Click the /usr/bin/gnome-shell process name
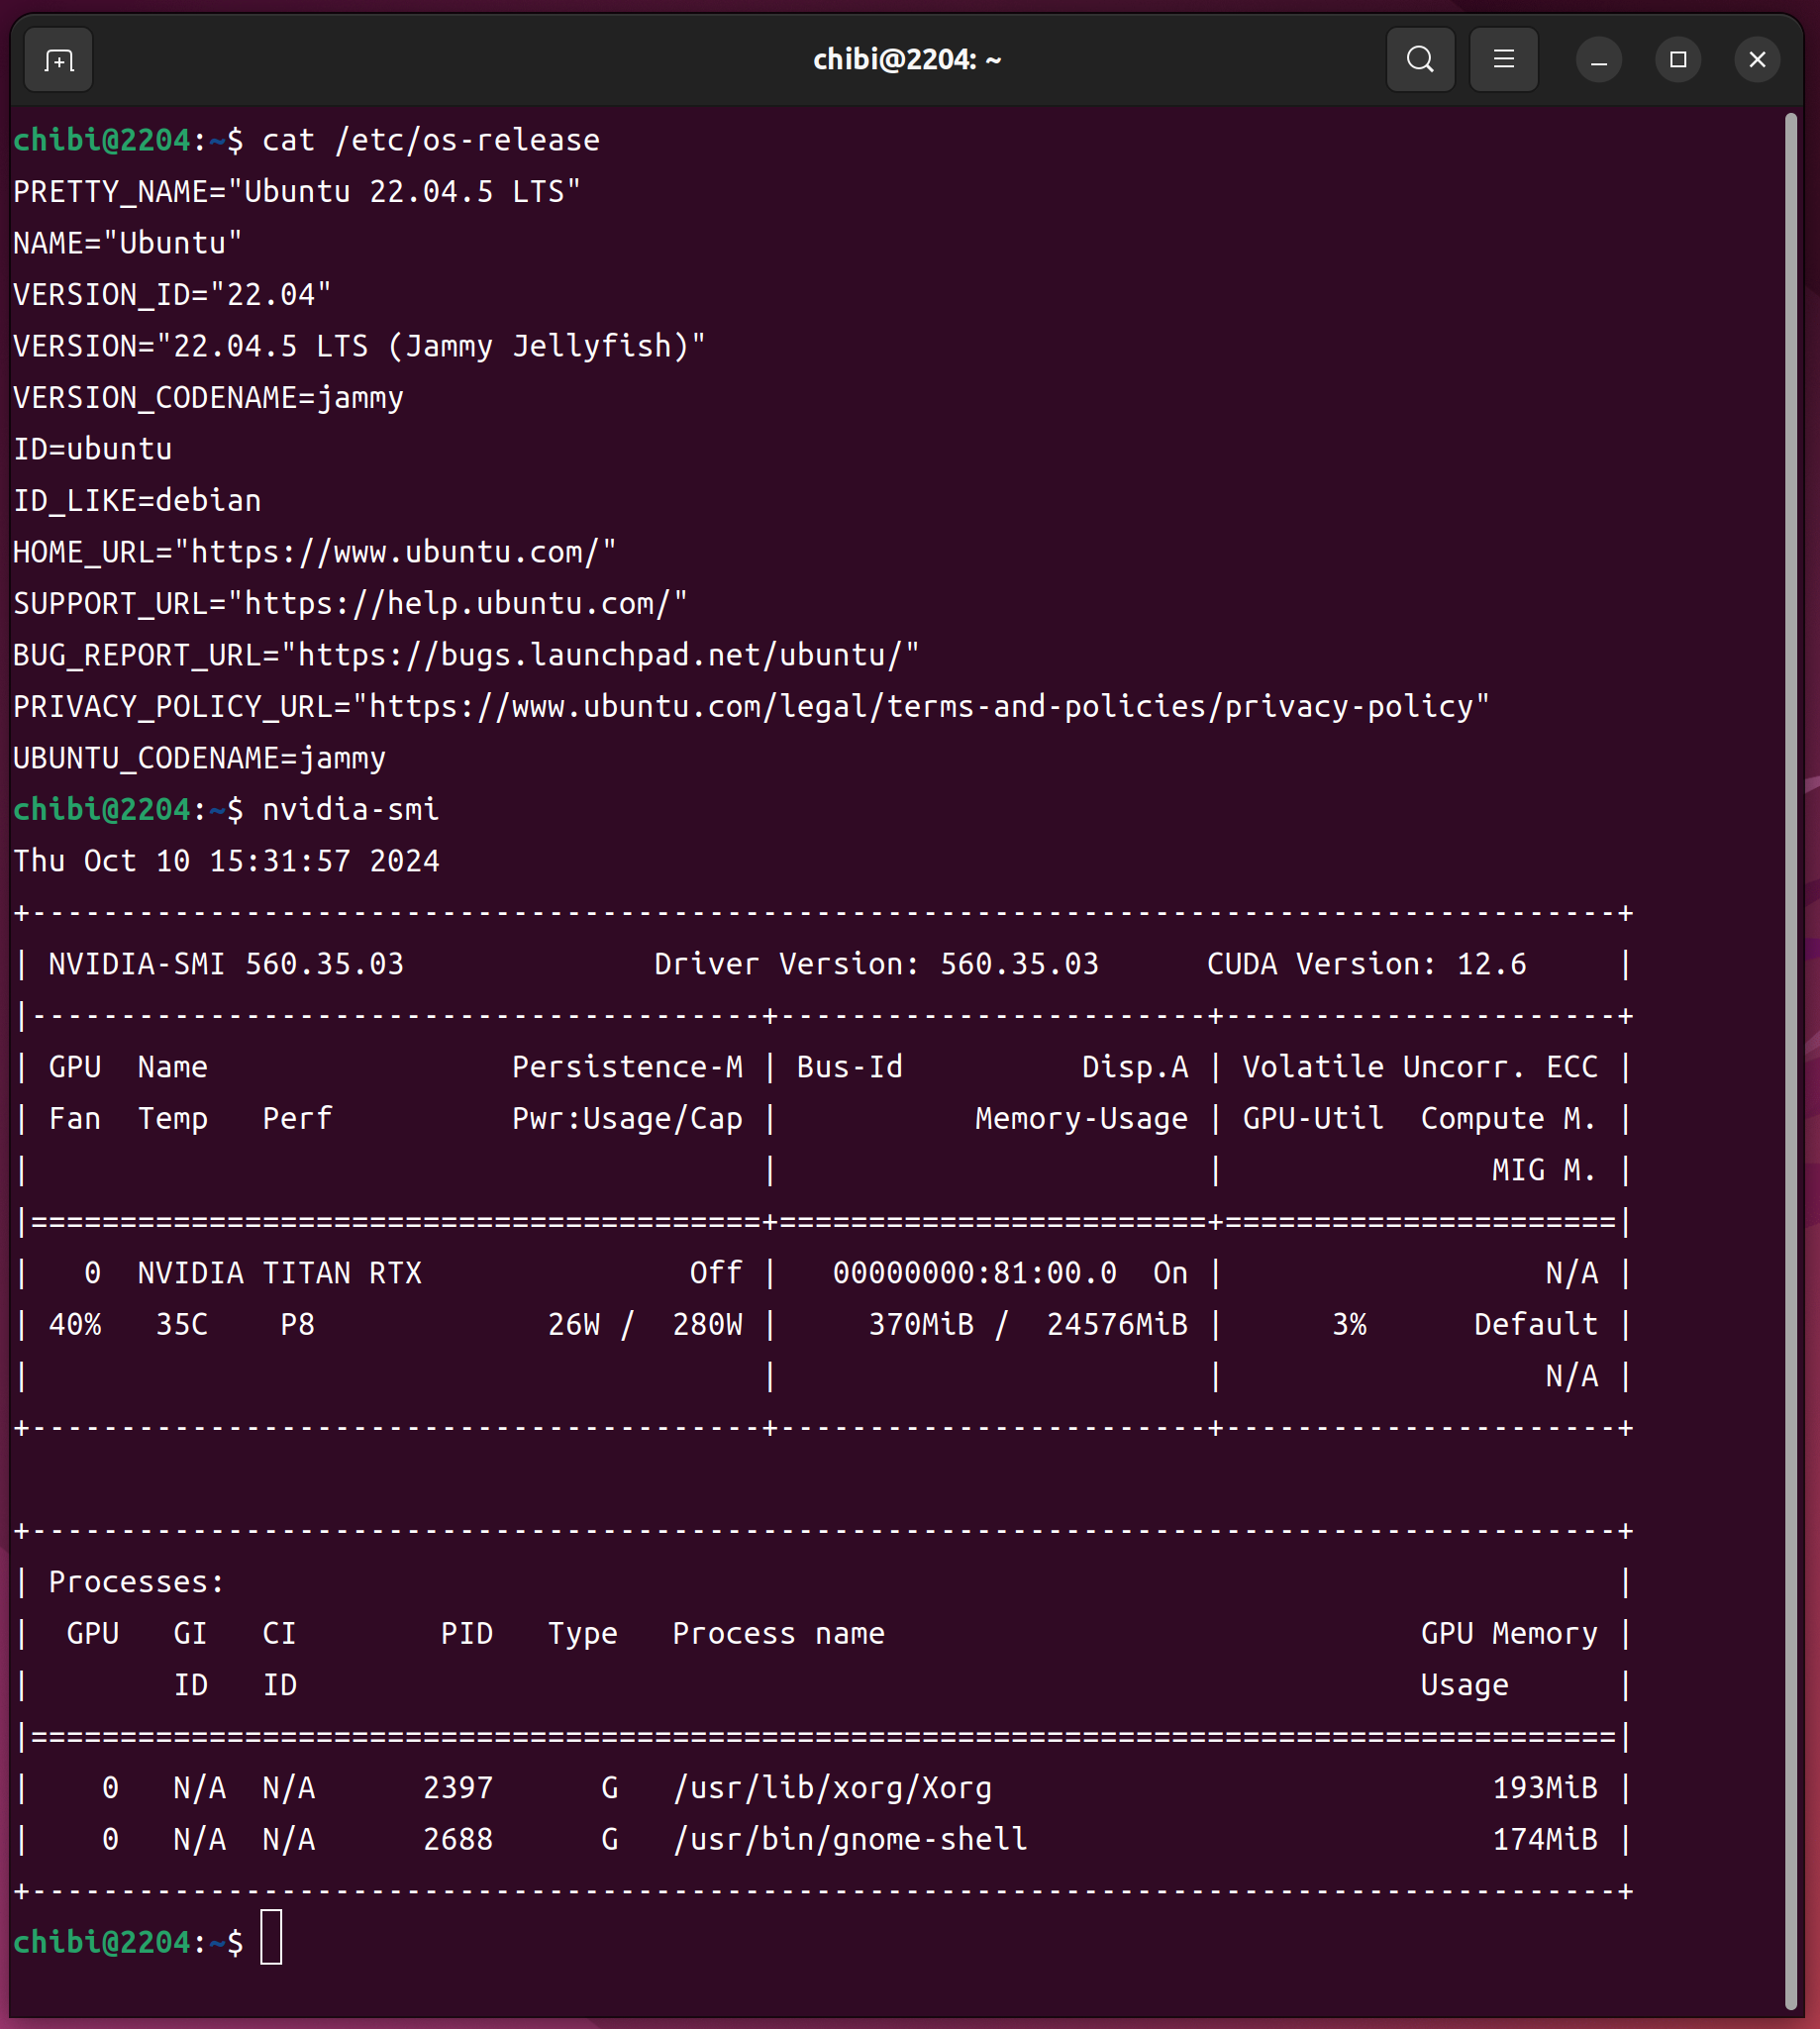This screenshot has width=1820, height=2029. [850, 1840]
